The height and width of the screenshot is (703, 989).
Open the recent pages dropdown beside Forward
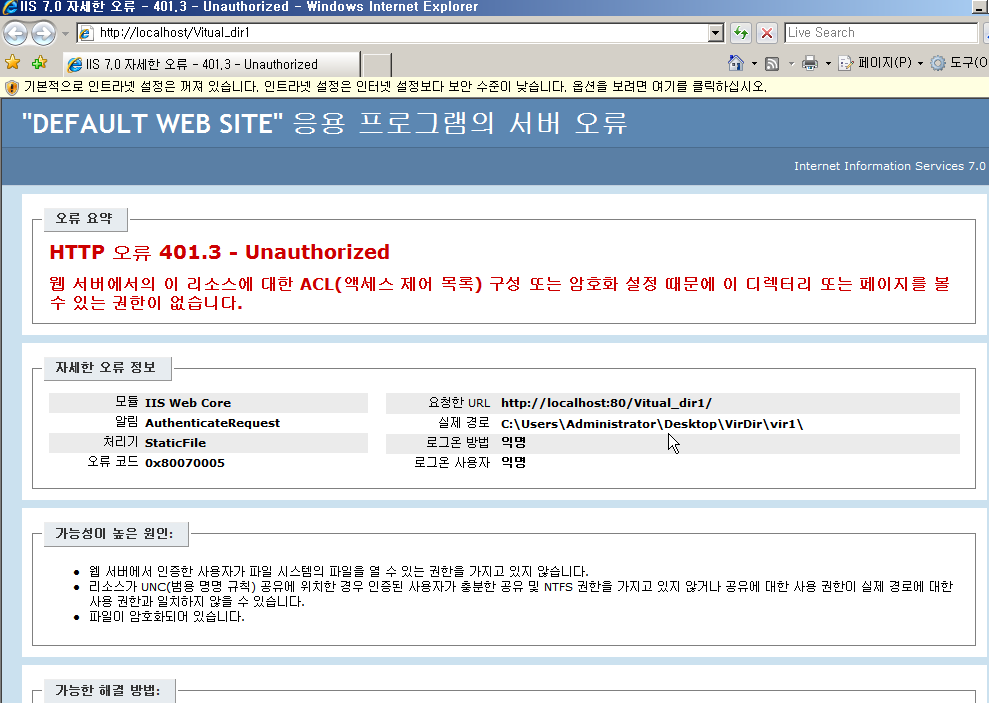click(65, 33)
